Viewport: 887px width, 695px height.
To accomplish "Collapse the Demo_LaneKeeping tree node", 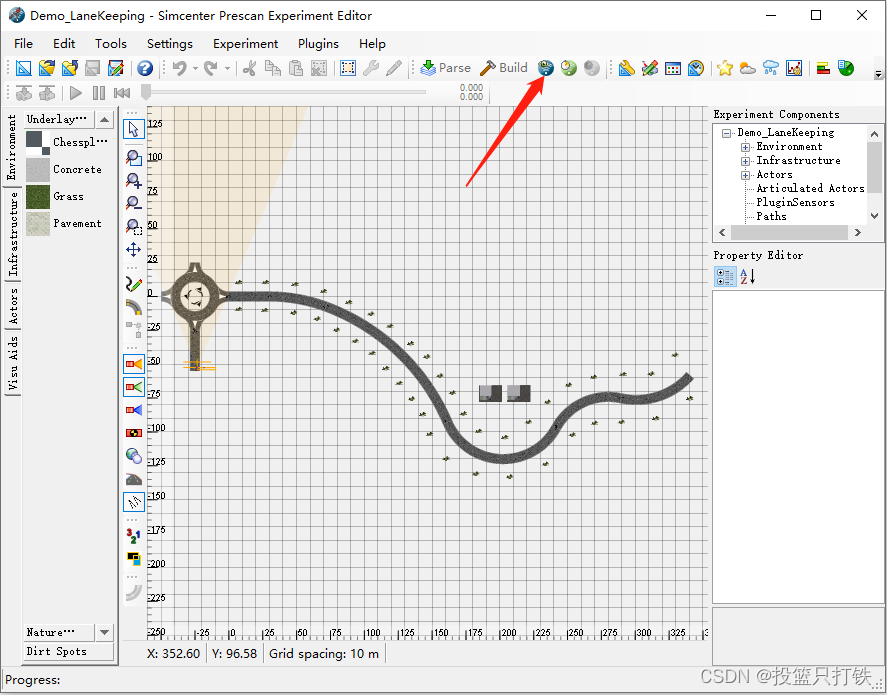I will click(726, 133).
